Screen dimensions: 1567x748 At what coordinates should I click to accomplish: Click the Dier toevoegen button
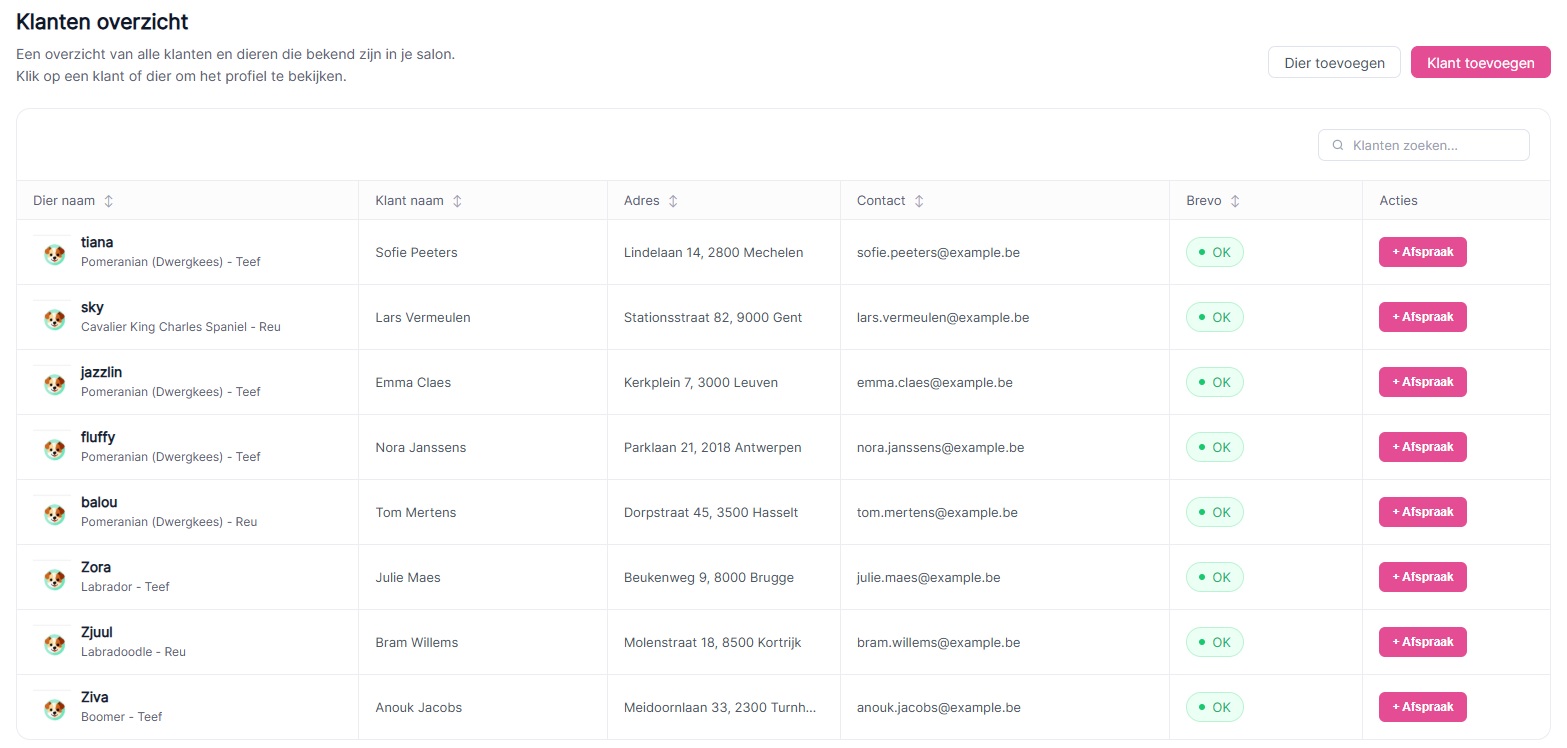pyautogui.click(x=1334, y=62)
